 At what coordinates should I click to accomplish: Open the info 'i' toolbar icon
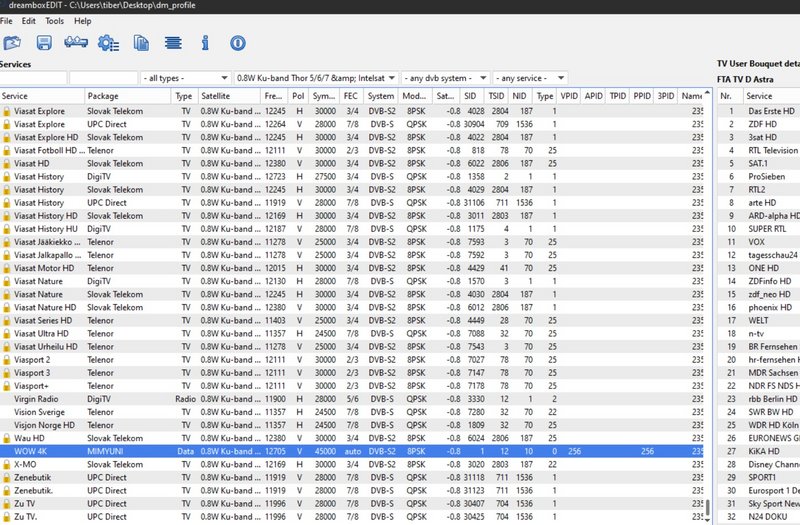tap(205, 43)
